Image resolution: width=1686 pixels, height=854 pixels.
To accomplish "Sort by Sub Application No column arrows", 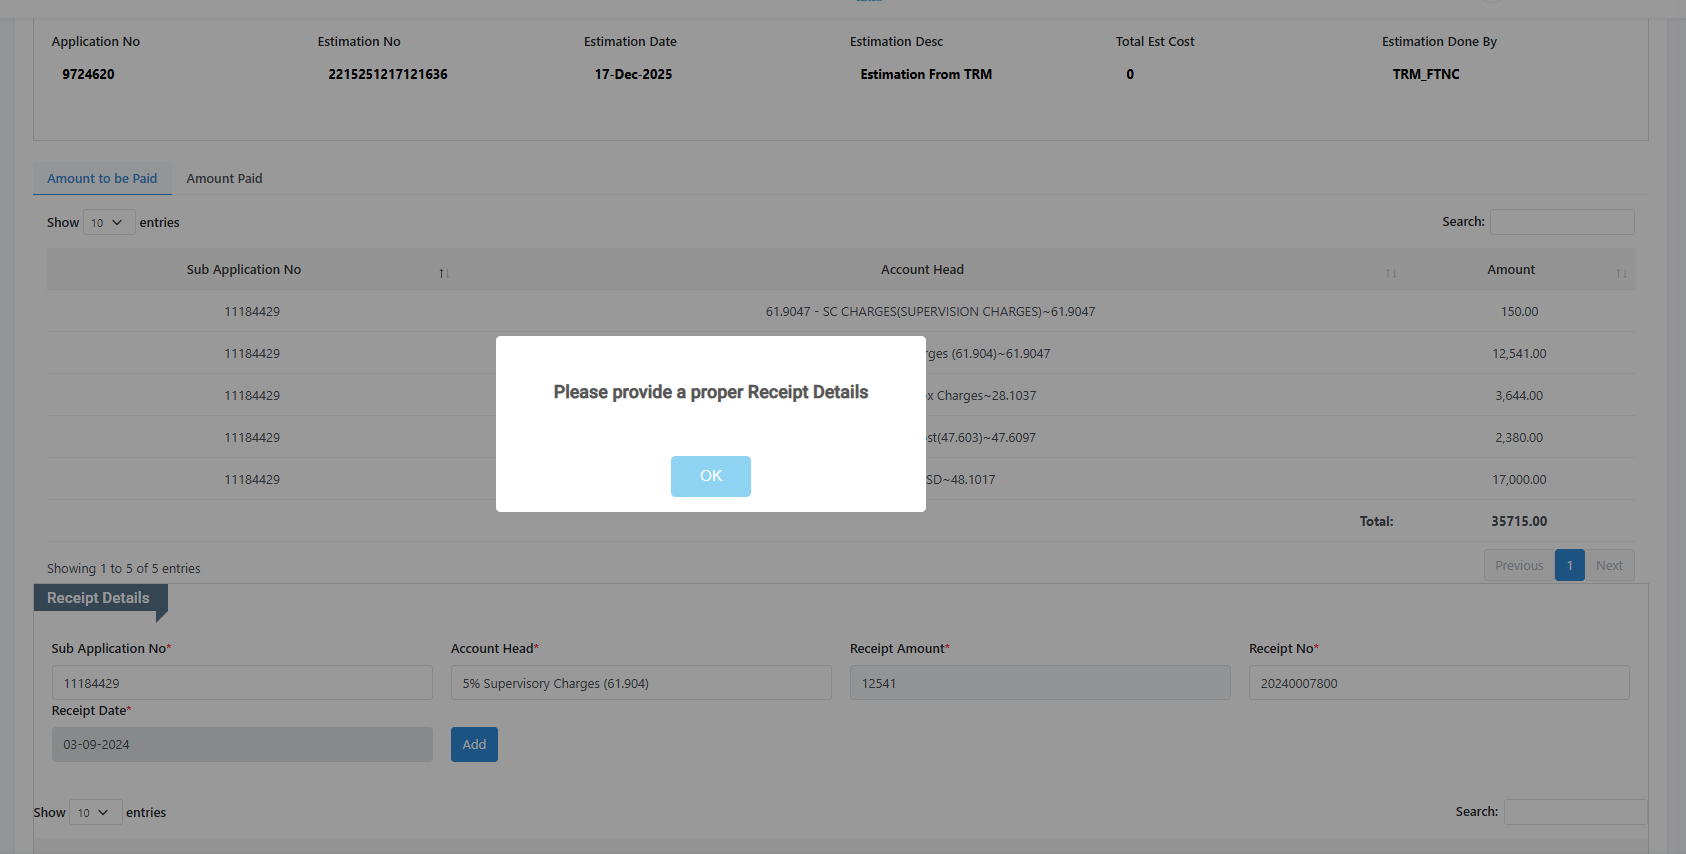I will 444,273.
